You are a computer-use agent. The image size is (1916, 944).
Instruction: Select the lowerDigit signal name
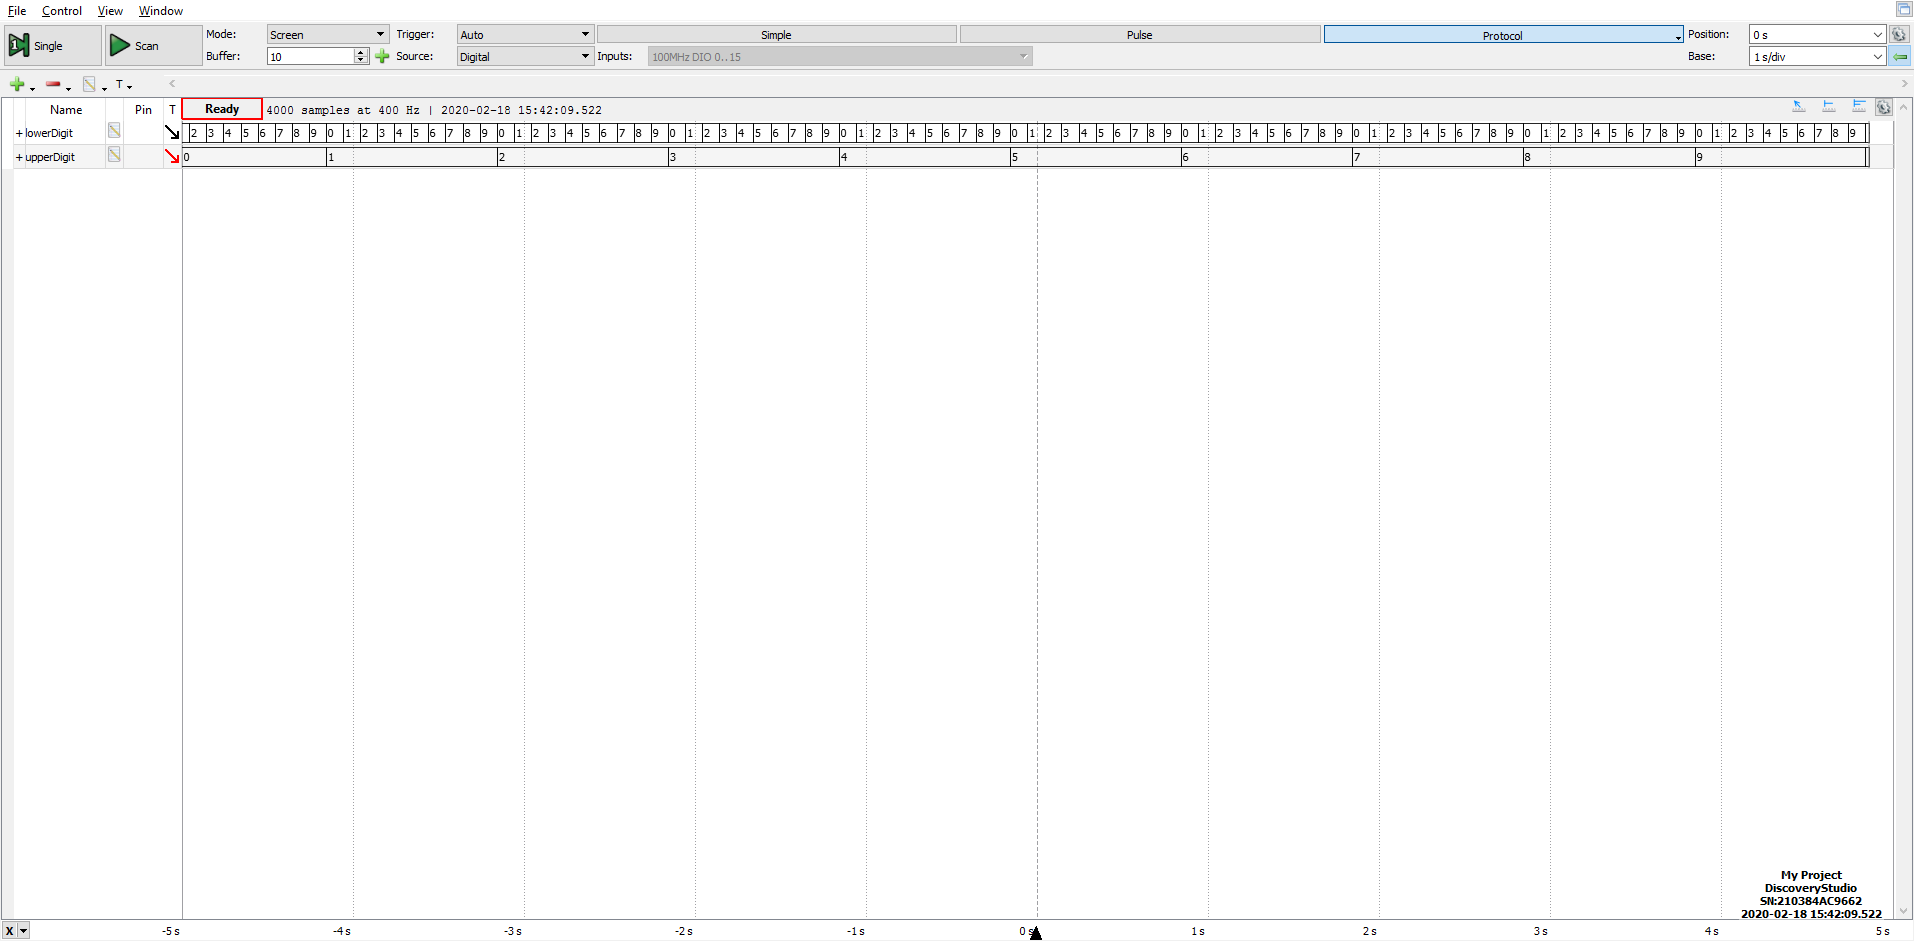coord(49,133)
